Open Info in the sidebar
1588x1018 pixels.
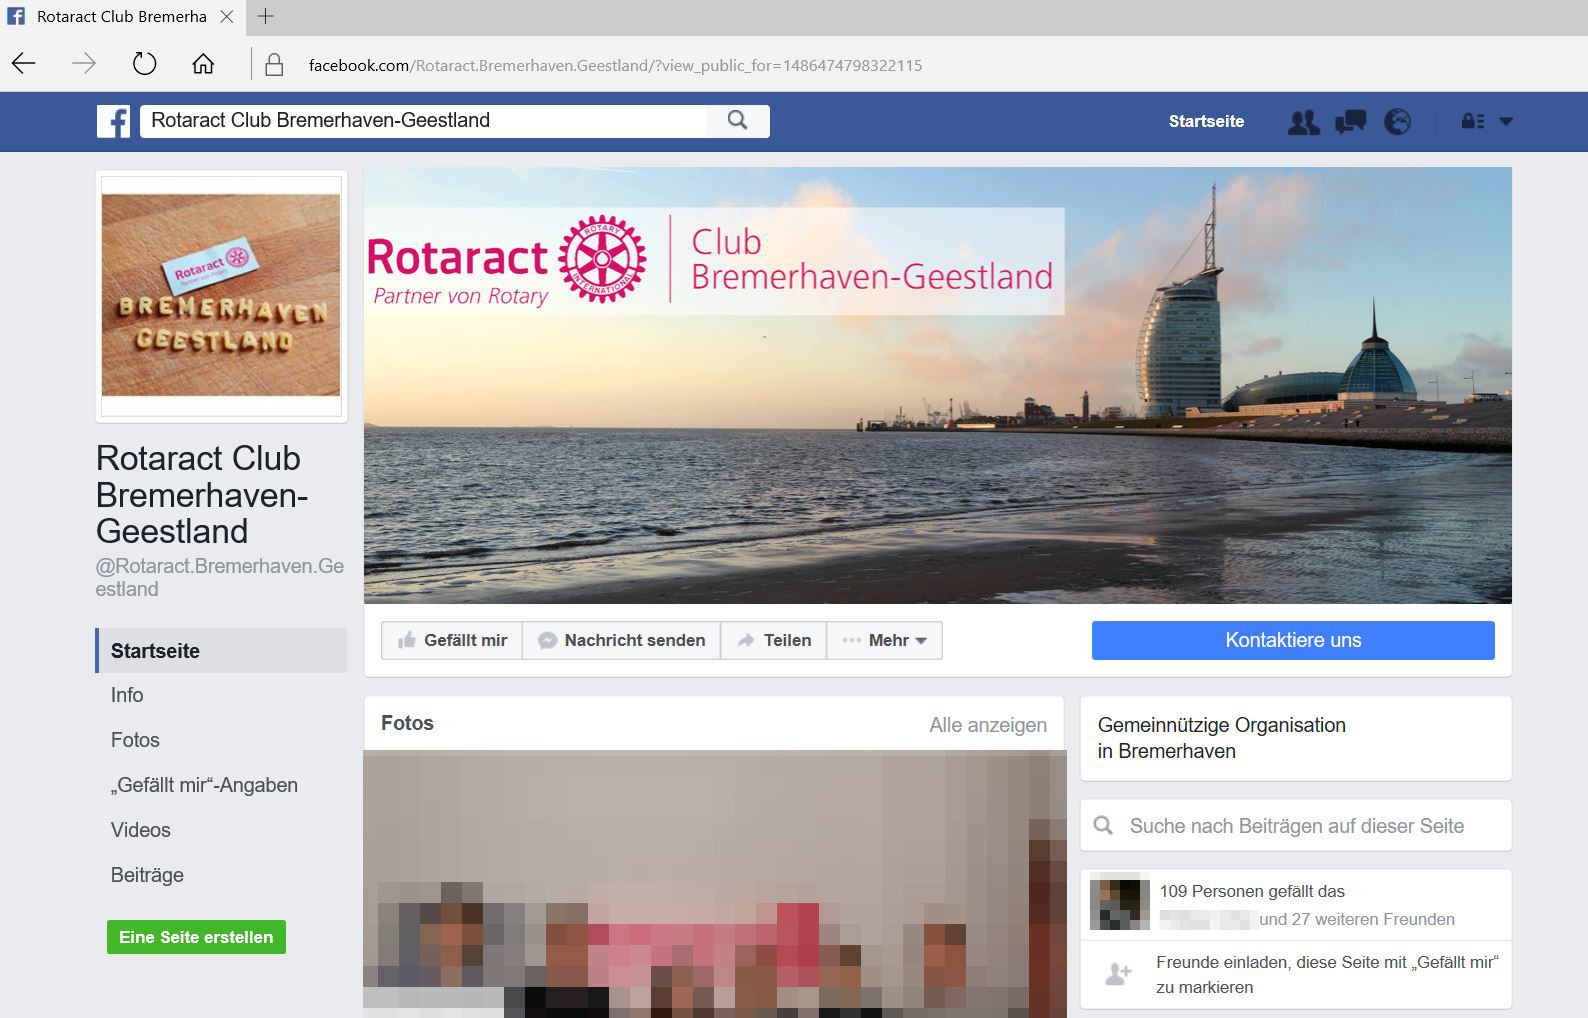pos(127,695)
